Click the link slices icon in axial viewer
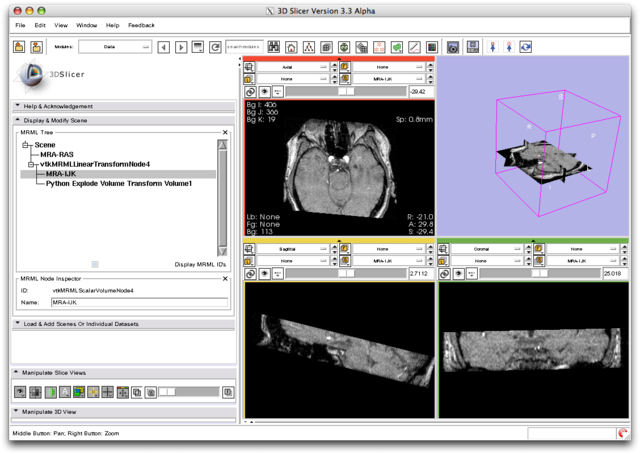640x454 pixels. [252, 91]
